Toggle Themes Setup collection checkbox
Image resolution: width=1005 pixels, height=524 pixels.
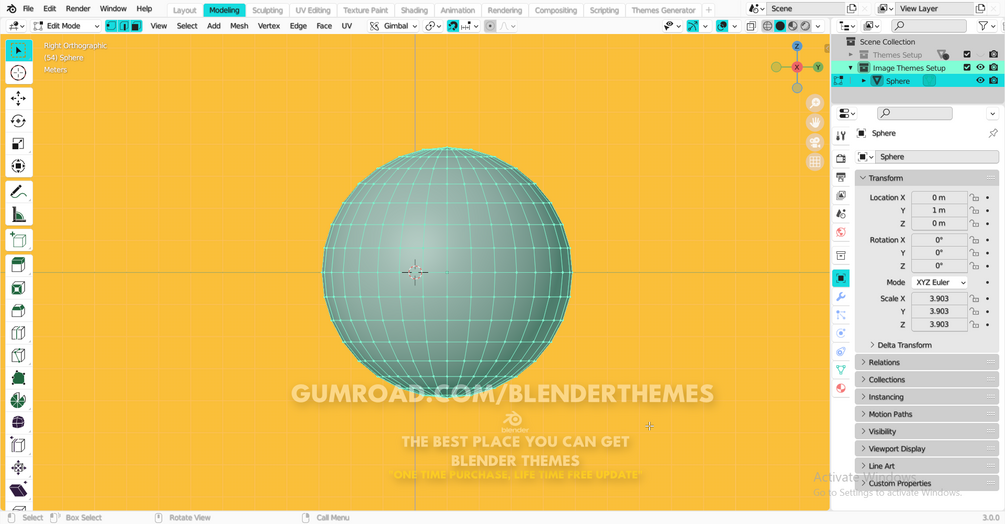tap(967, 54)
